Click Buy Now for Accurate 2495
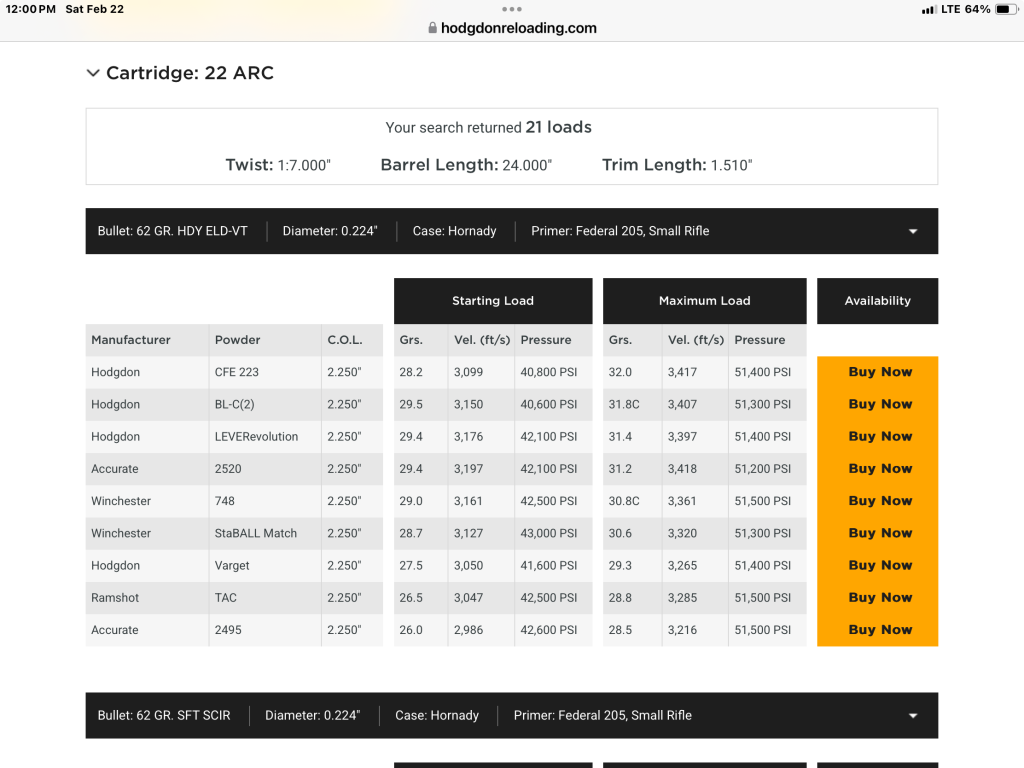This screenshot has width=1024, height=768. pyautogui.click(x=879, y=630)
